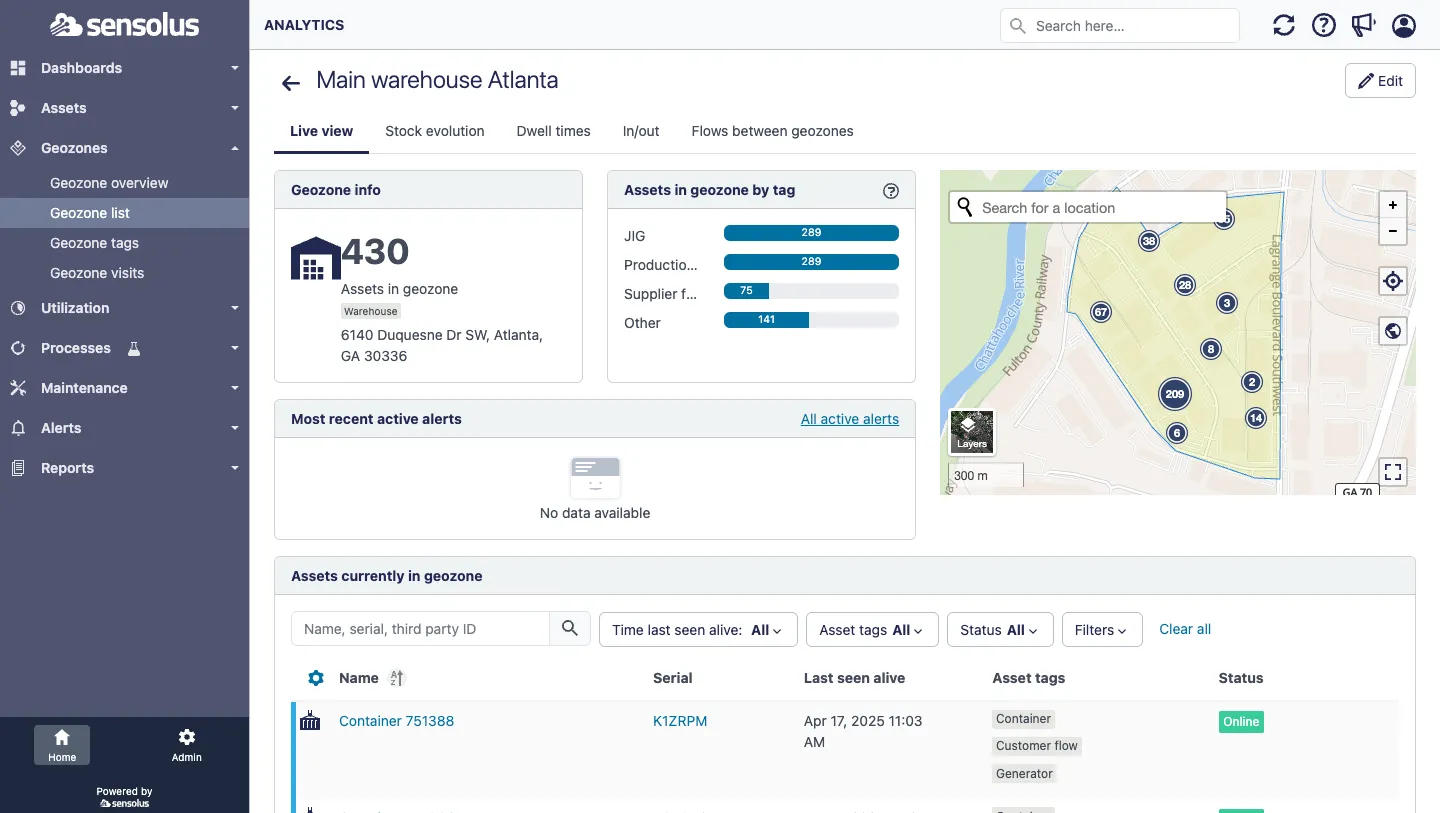Open the Asset tags filter dropdown

point(872,630)
